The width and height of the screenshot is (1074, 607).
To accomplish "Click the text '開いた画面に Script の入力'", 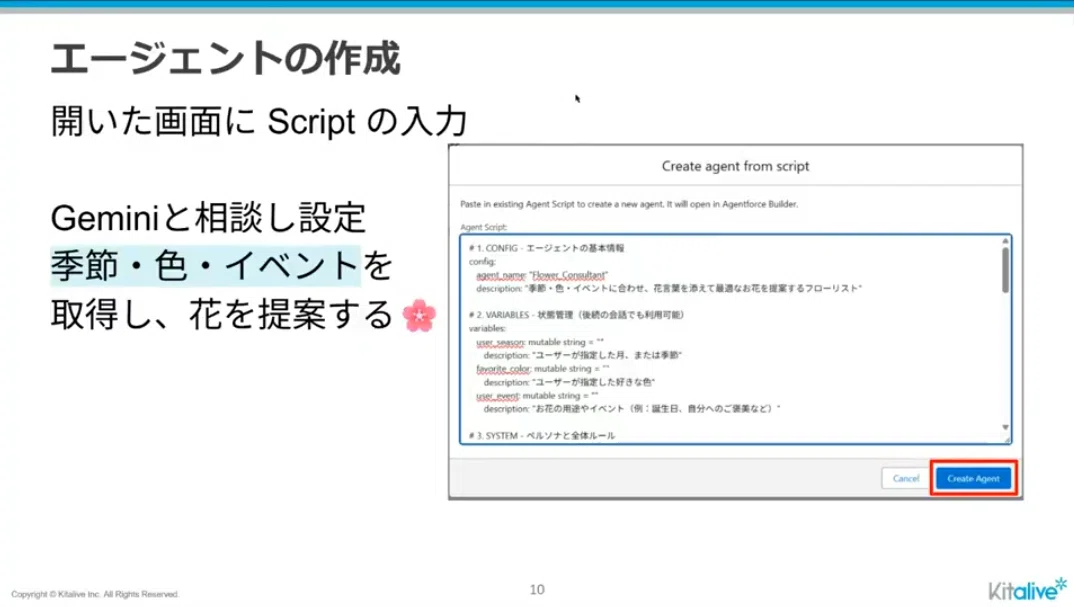I will (x=259, y=121).
